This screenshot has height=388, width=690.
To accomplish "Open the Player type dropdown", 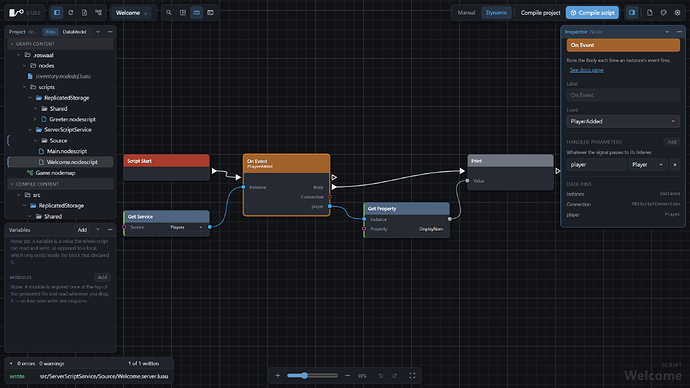I will [648, 165].
